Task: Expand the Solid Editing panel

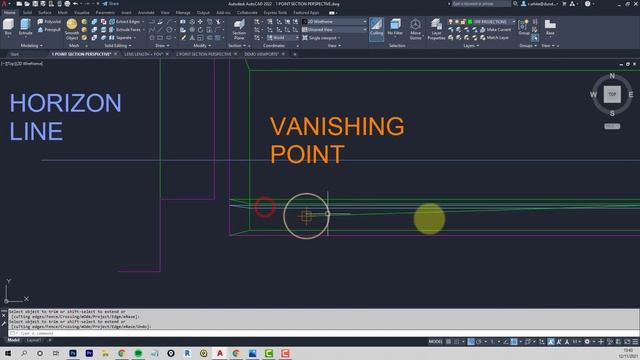Action: pos(118,46)
